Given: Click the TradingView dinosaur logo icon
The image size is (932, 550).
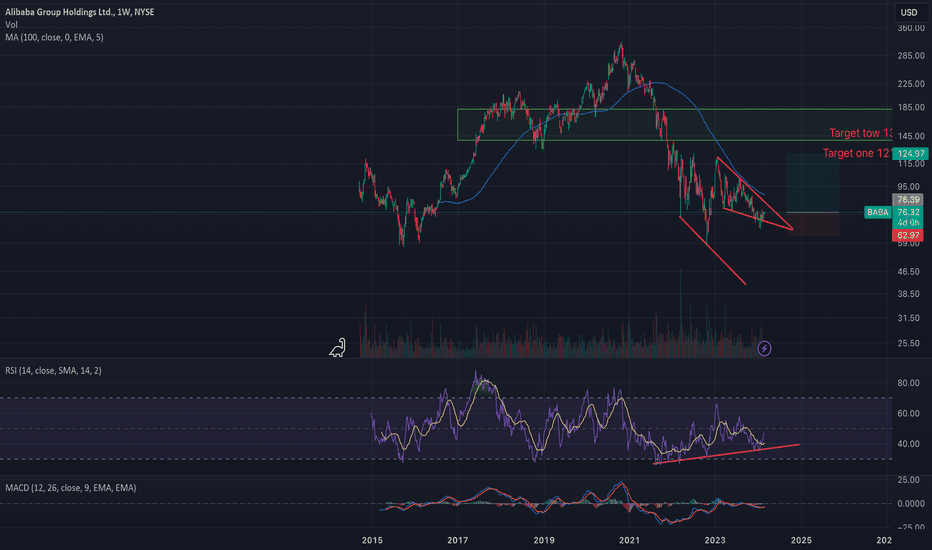Looking at the screenshot, I should [338, 348].
